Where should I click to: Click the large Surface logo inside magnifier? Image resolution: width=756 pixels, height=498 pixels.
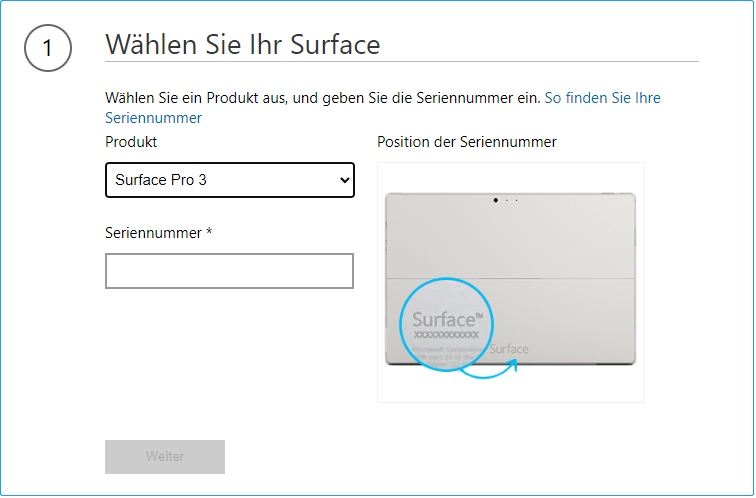coord(447,319)
